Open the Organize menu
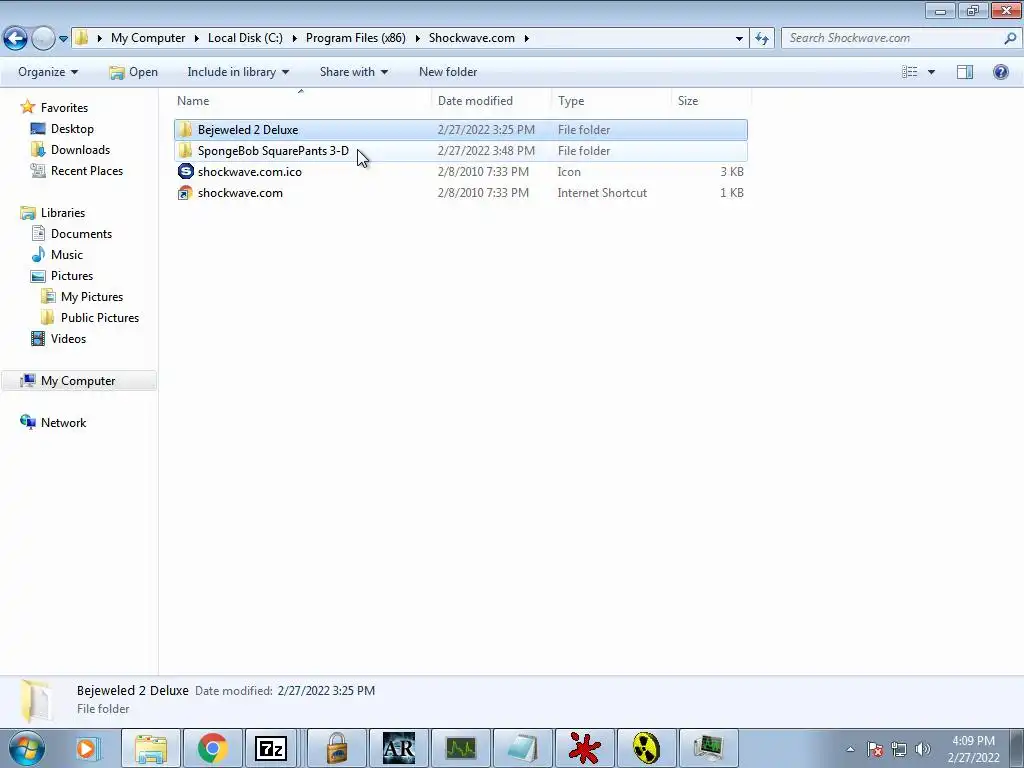This screenshot has width=1024, height=768. click(x=48, y=72)
